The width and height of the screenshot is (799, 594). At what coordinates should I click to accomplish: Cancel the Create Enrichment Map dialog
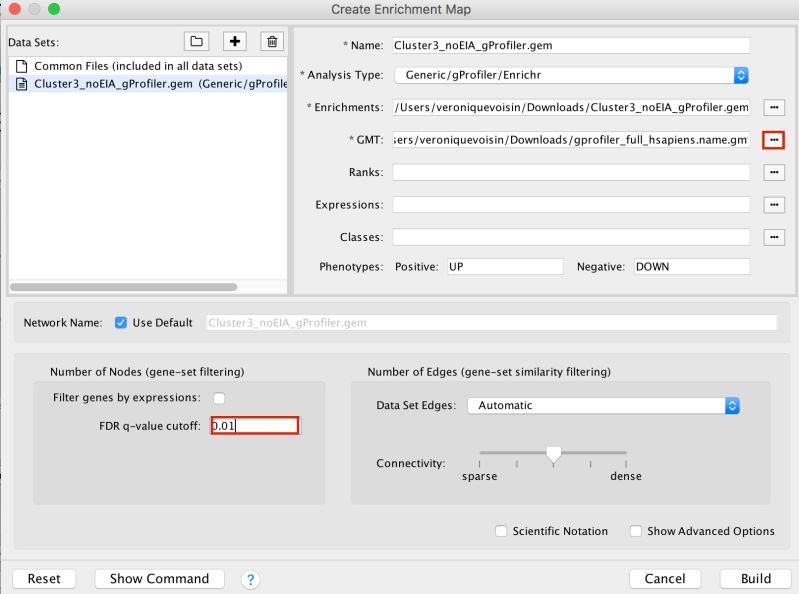665,579
